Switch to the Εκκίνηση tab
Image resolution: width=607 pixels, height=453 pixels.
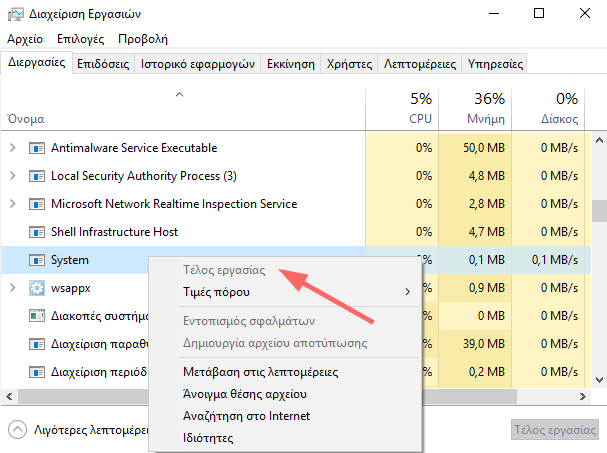pyautogui.click(x=291, y=64)
